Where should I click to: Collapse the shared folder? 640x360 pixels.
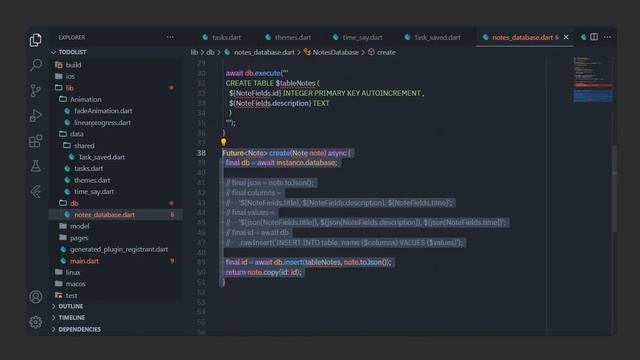click(84, 145)
